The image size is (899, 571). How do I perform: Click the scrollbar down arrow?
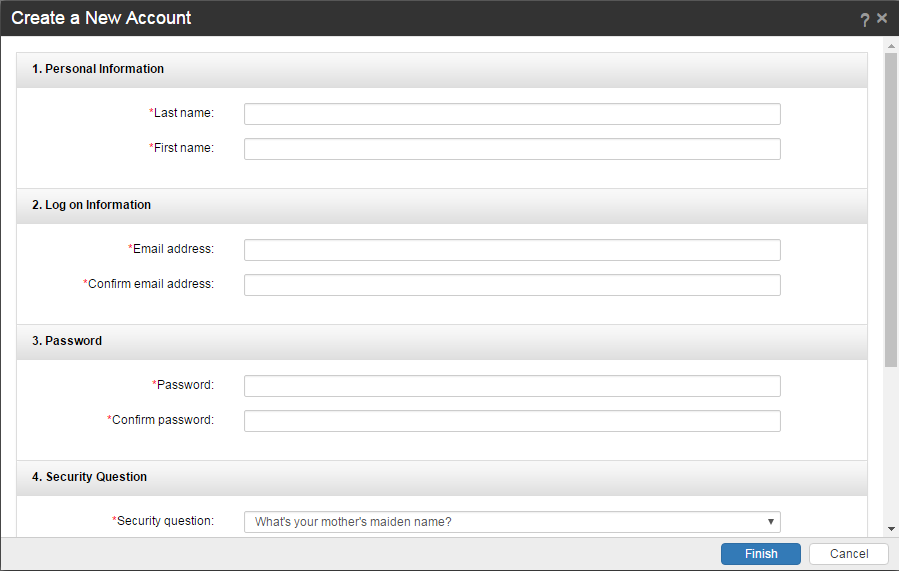pyautogui.click(x=890, y=528)
